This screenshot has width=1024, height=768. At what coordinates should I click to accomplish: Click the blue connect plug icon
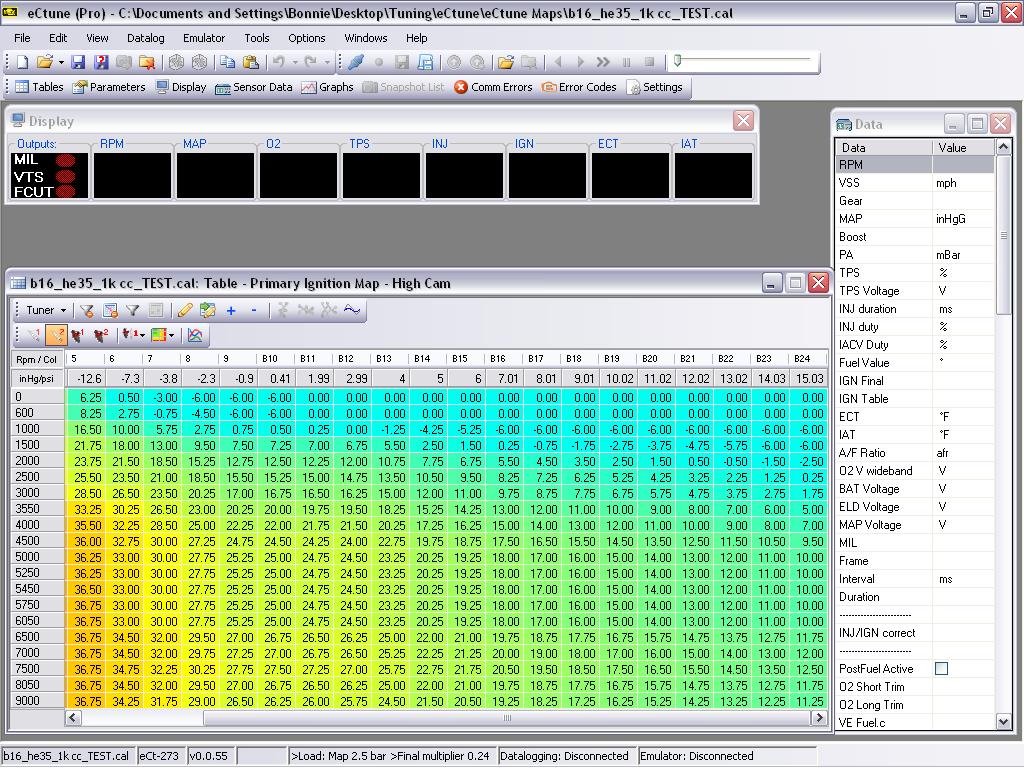(x=356, y=62)
